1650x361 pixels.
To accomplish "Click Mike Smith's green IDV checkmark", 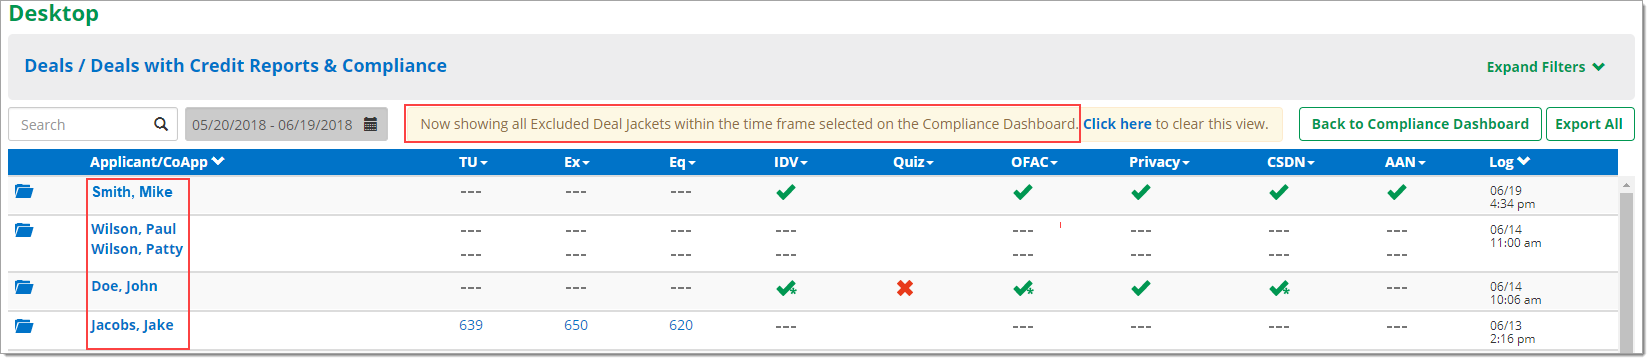I will coord(786,192).
